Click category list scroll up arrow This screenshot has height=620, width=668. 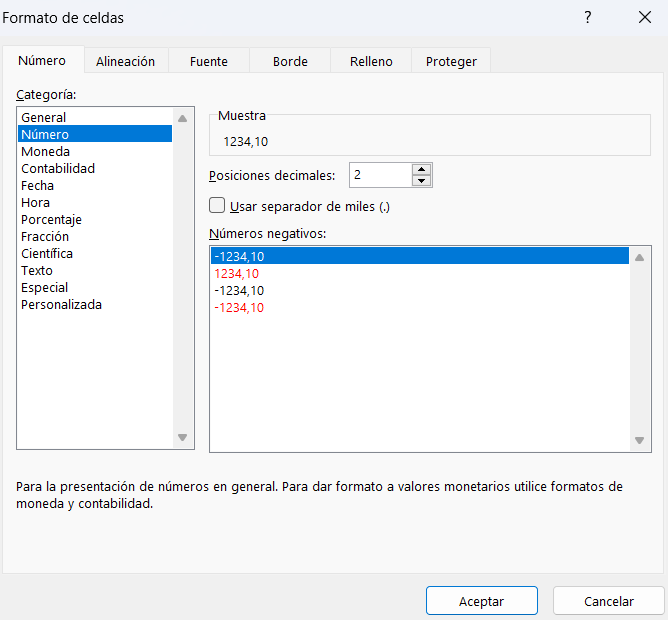tap(182, 118)
